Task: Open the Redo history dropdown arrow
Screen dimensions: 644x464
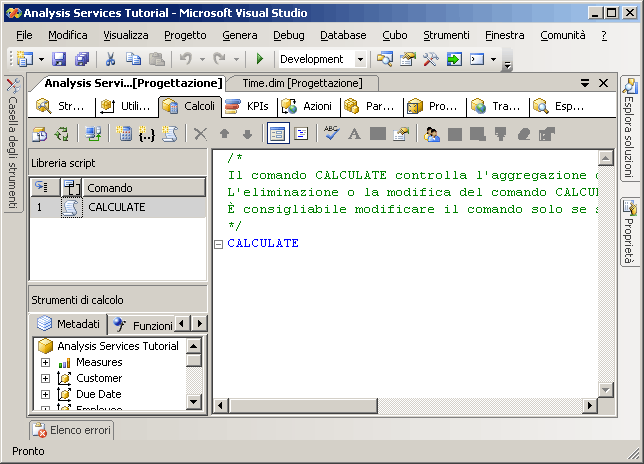Action: click(x=236, y=59)
